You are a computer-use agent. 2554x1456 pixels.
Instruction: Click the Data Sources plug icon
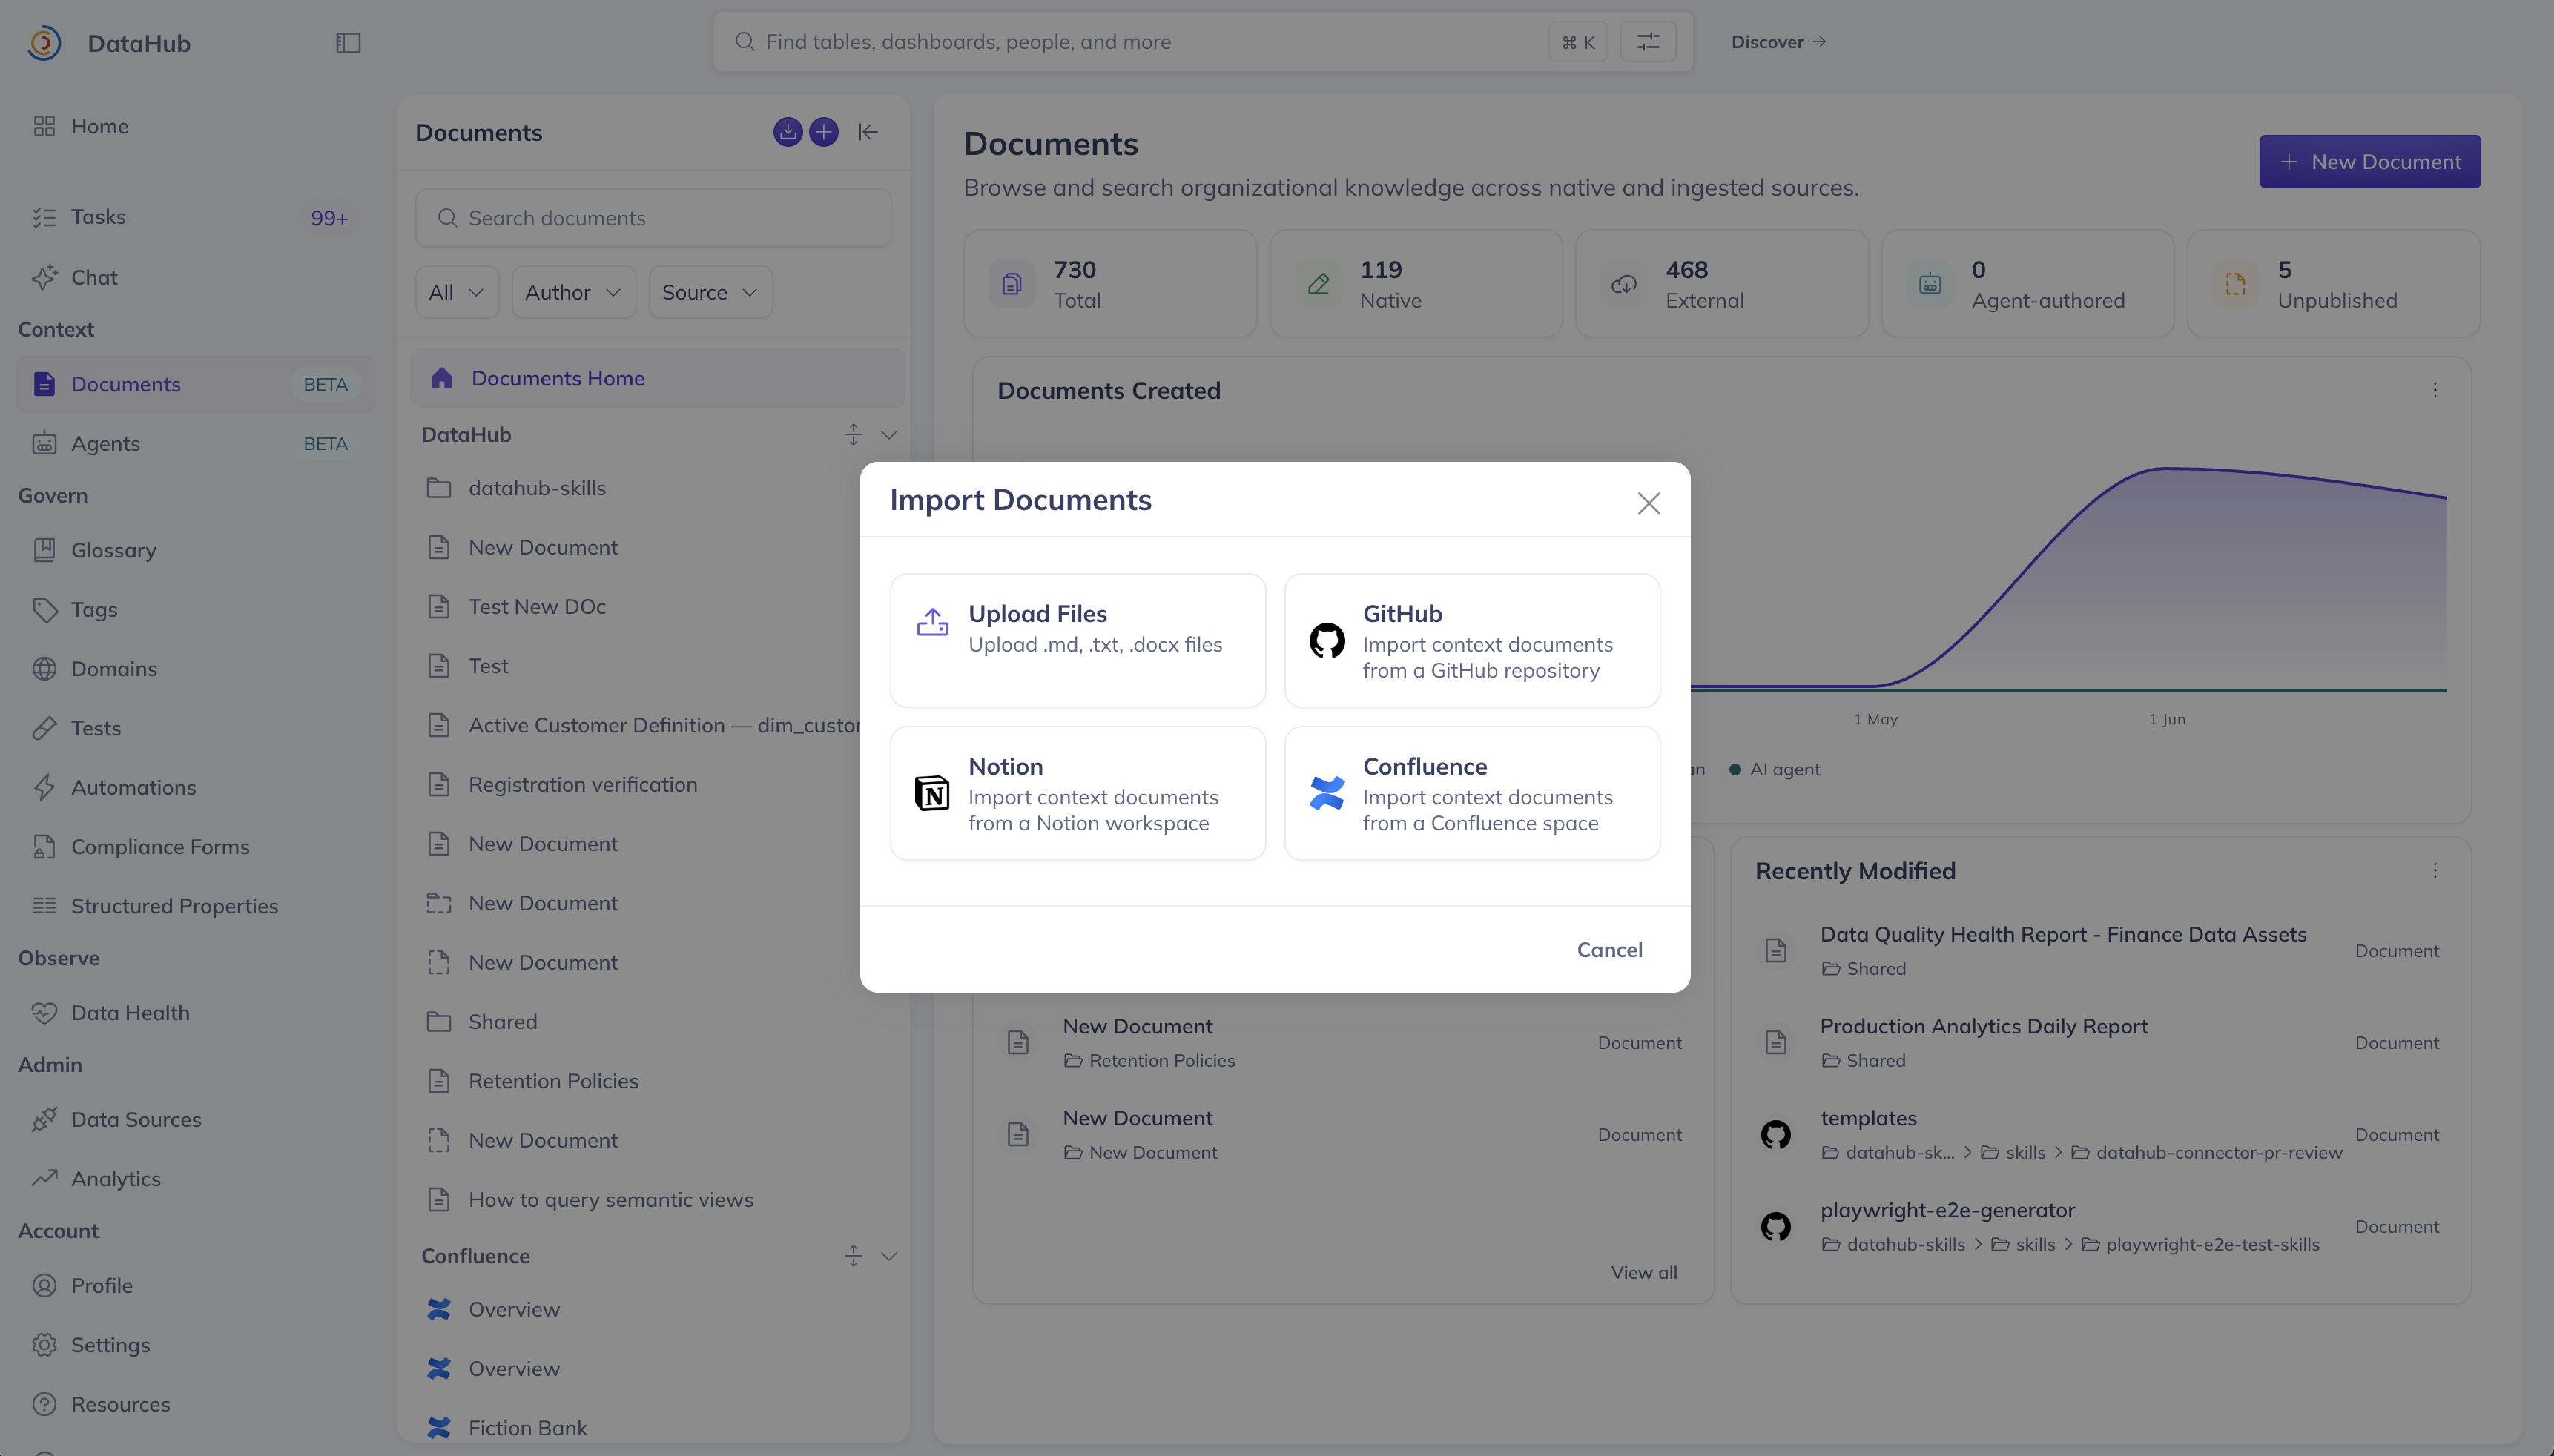coord(44,1120)
